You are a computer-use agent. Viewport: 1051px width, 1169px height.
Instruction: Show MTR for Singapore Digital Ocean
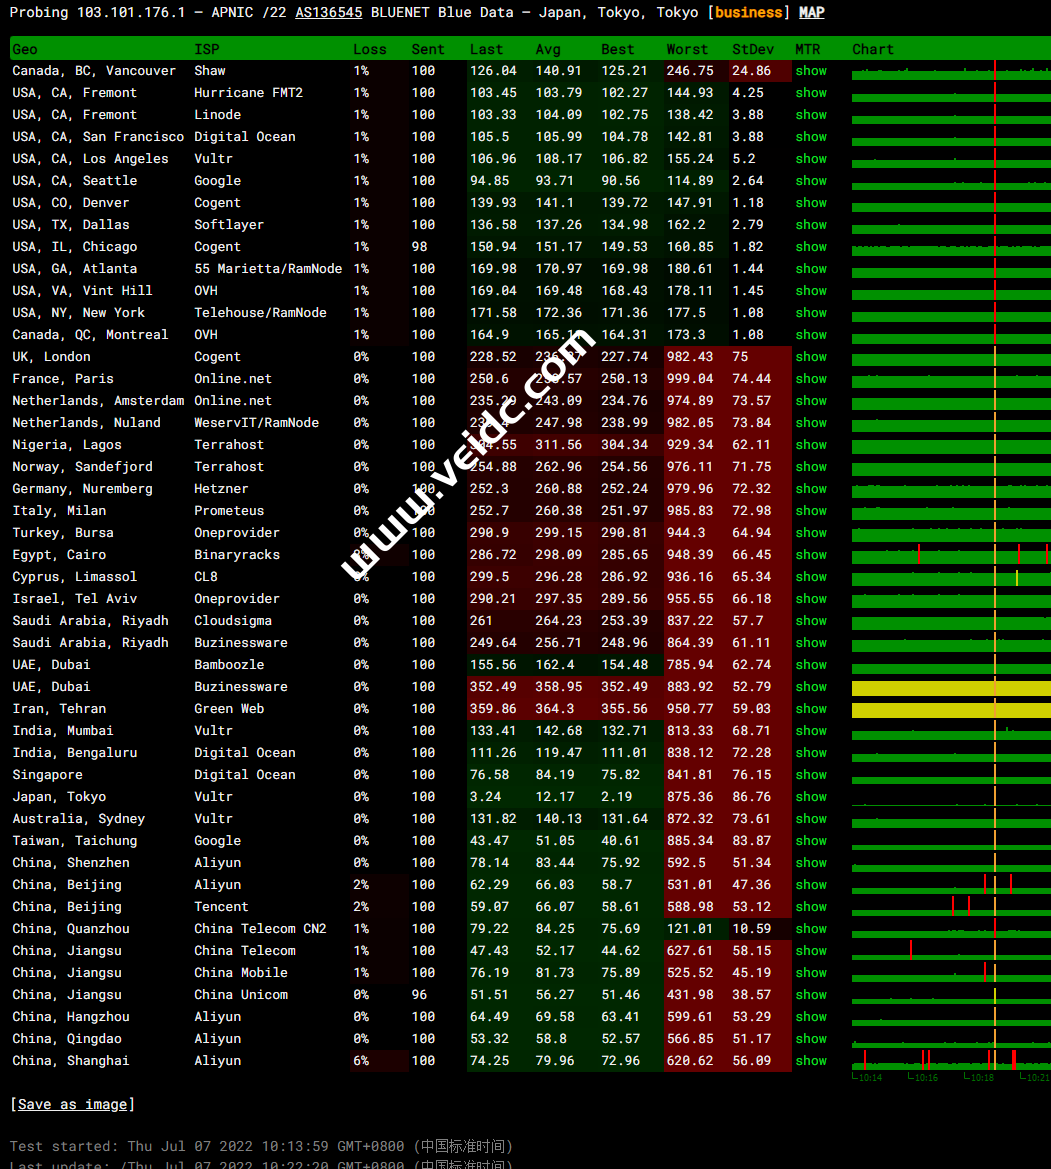811,775
